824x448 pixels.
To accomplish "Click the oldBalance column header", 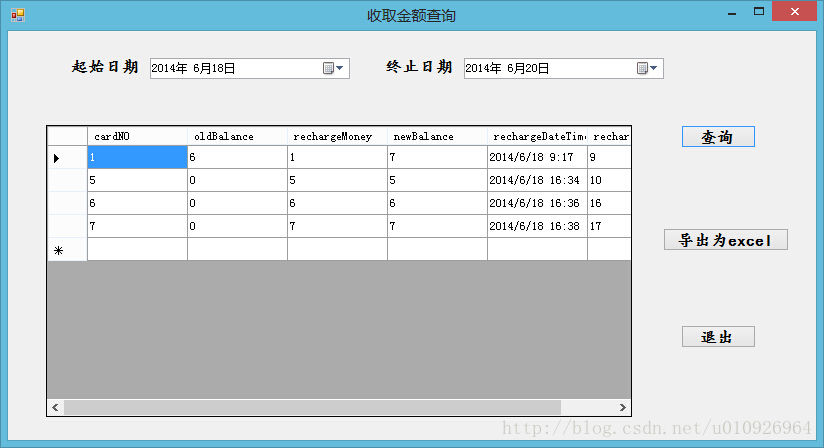I will tap(237, 136).
